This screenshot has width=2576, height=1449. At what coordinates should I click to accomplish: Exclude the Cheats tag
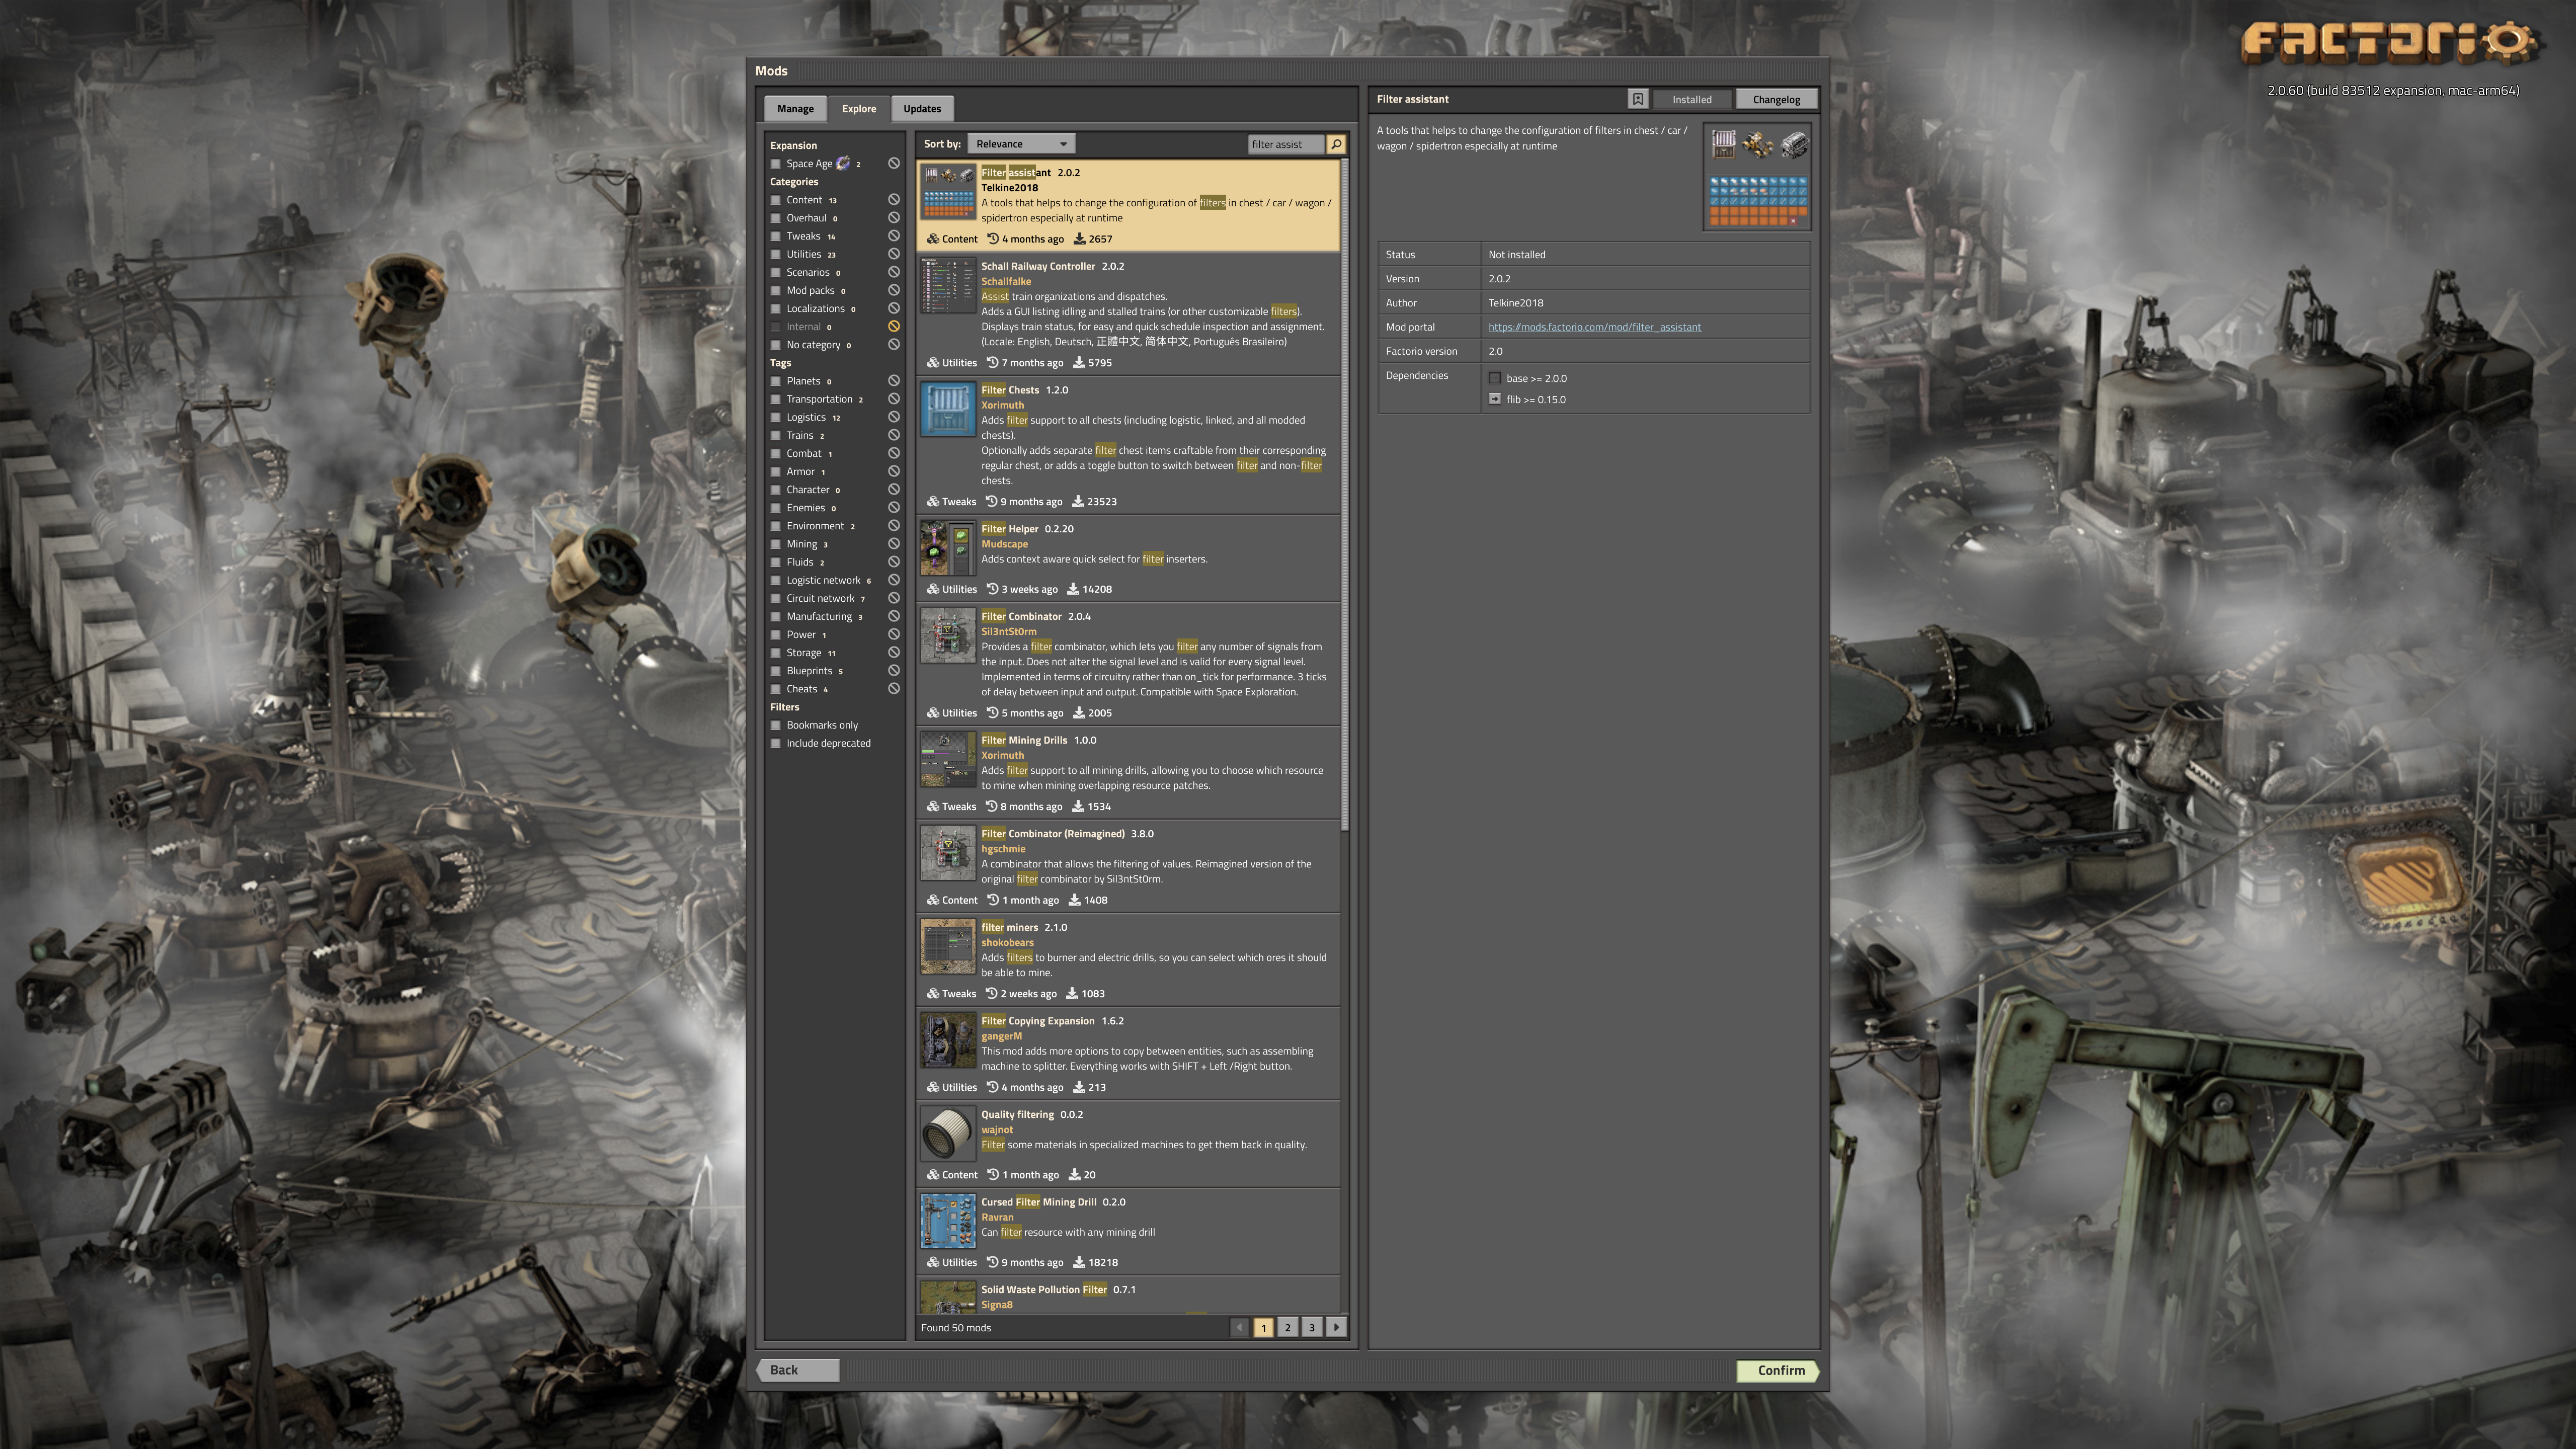coord(894,689)
